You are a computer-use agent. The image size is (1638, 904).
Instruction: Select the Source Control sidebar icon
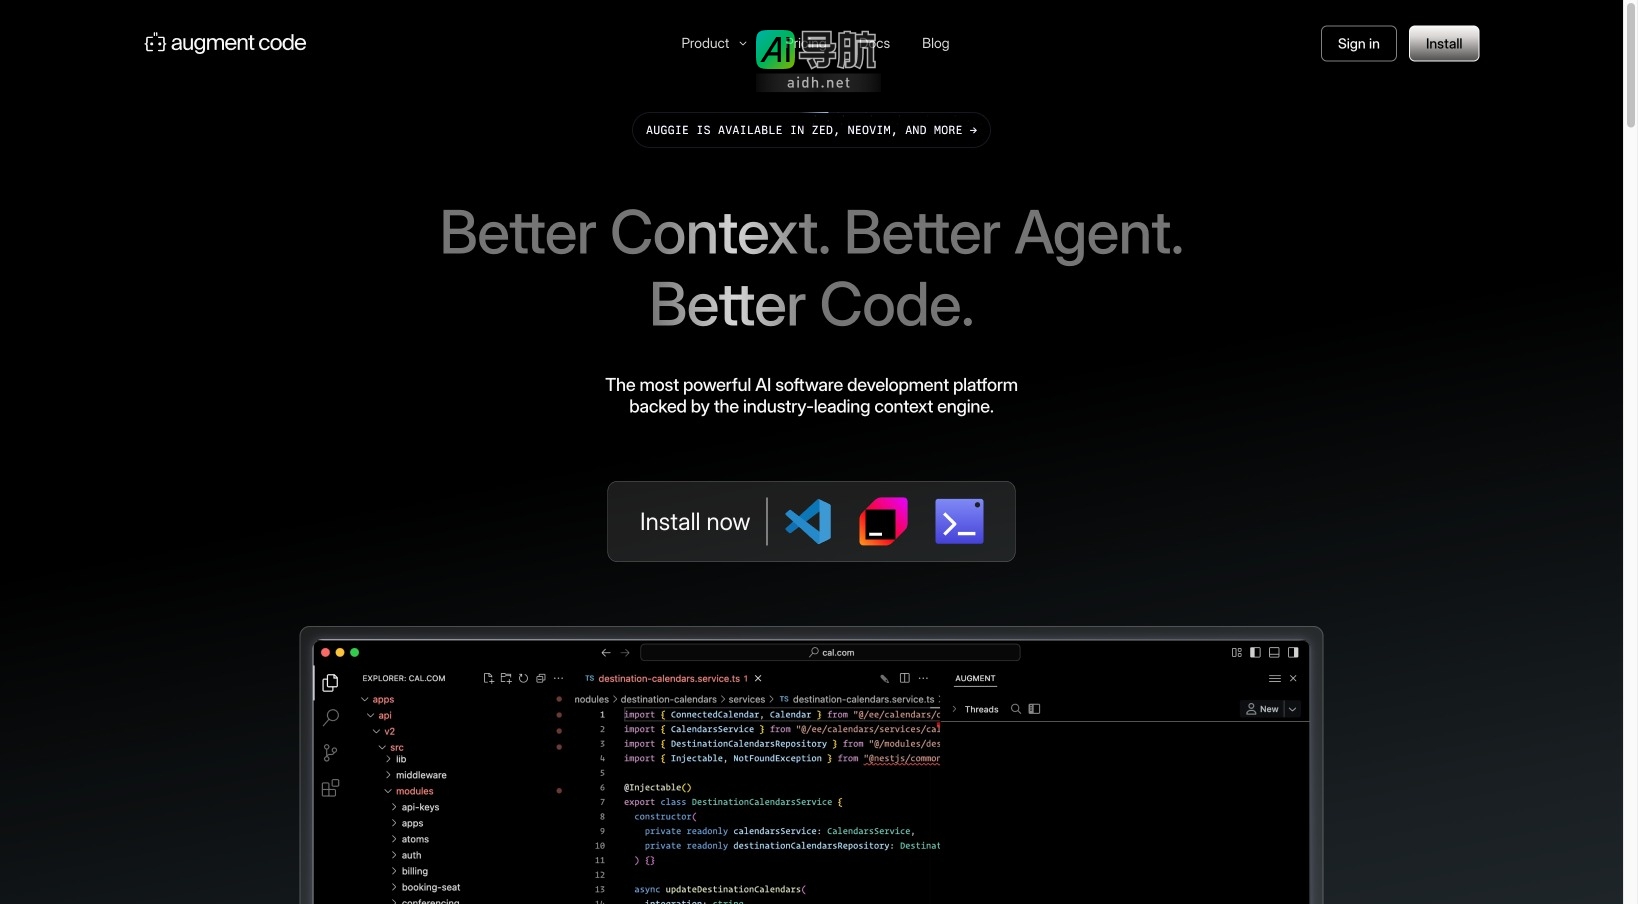[330, 753]
